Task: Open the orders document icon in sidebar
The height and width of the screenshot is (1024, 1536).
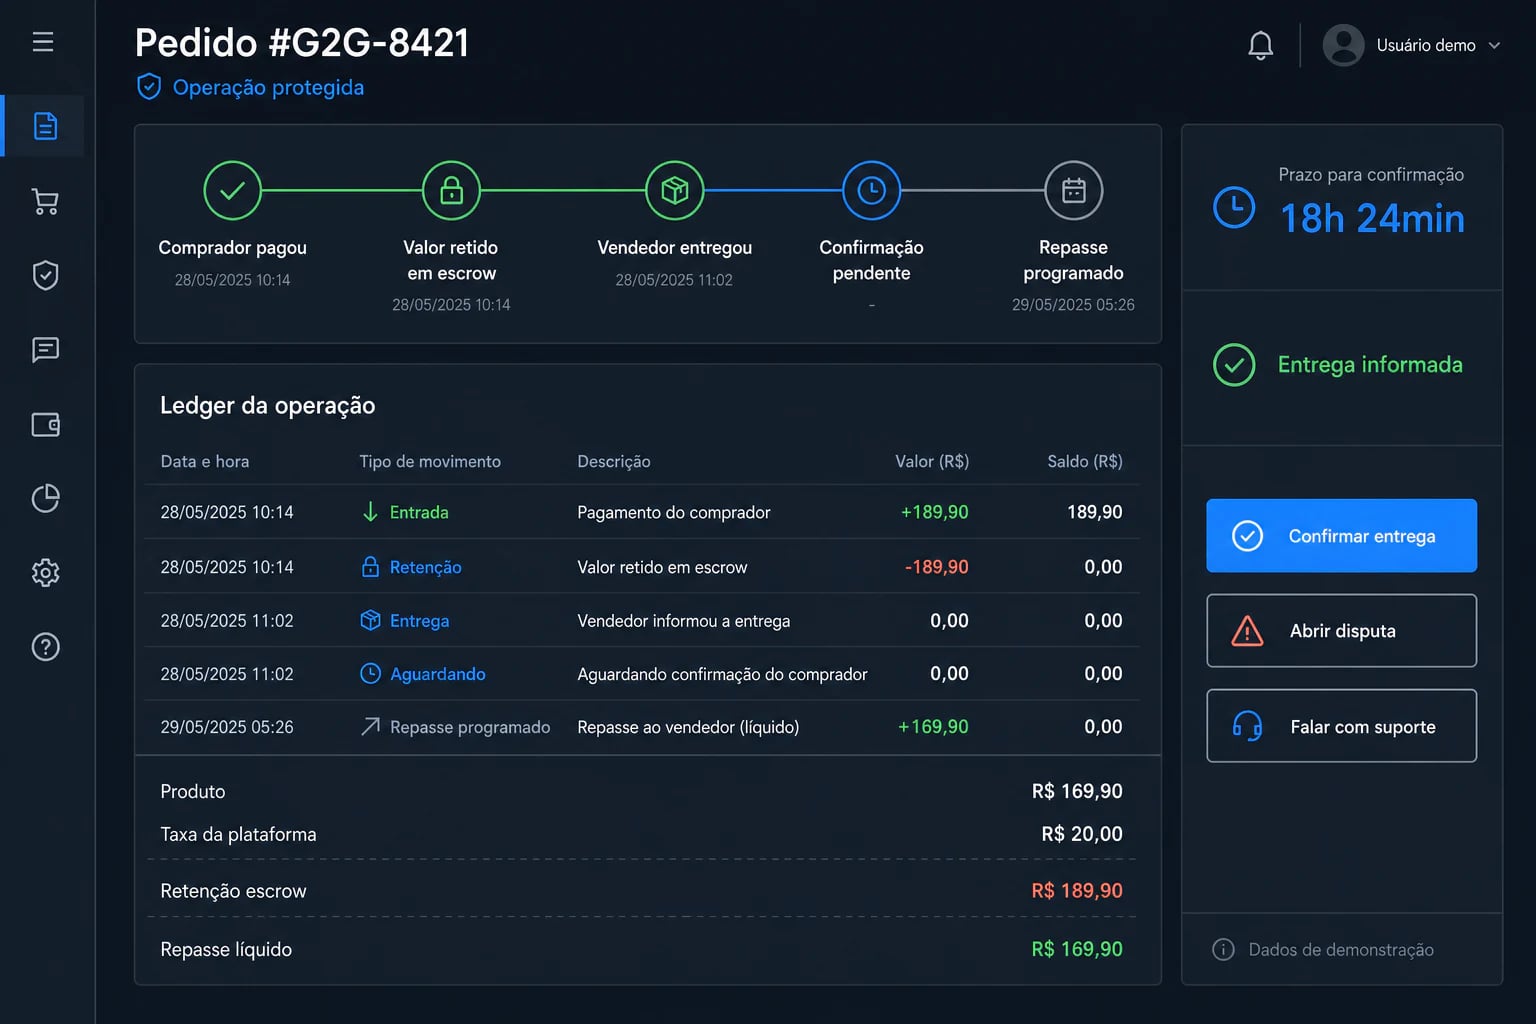Action: (45, 126)
